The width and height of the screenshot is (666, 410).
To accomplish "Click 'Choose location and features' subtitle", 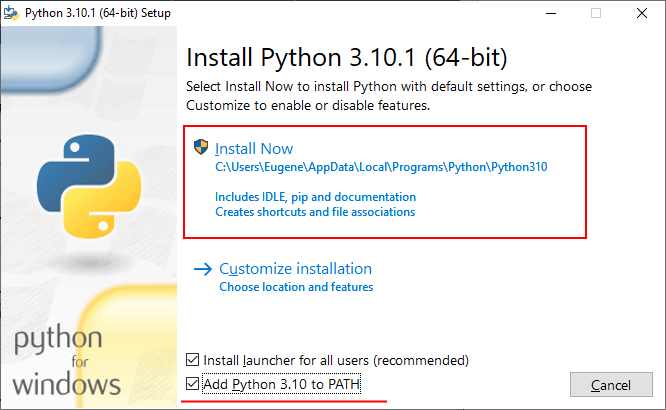I will (x=296, y=287).
